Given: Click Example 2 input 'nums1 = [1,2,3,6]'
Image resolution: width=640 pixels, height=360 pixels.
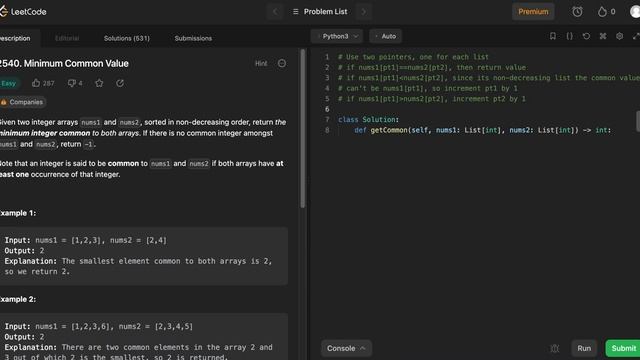Looking at the screenshot, I should pyautogui.click(x=73, y=327).
